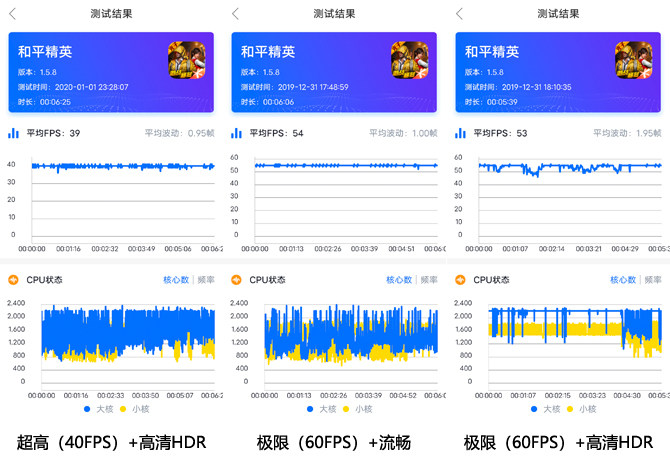This screenshot has width=670, height=461.
Task: Tap game icon in the 18:10:35 test card
Action: point(634,60)
